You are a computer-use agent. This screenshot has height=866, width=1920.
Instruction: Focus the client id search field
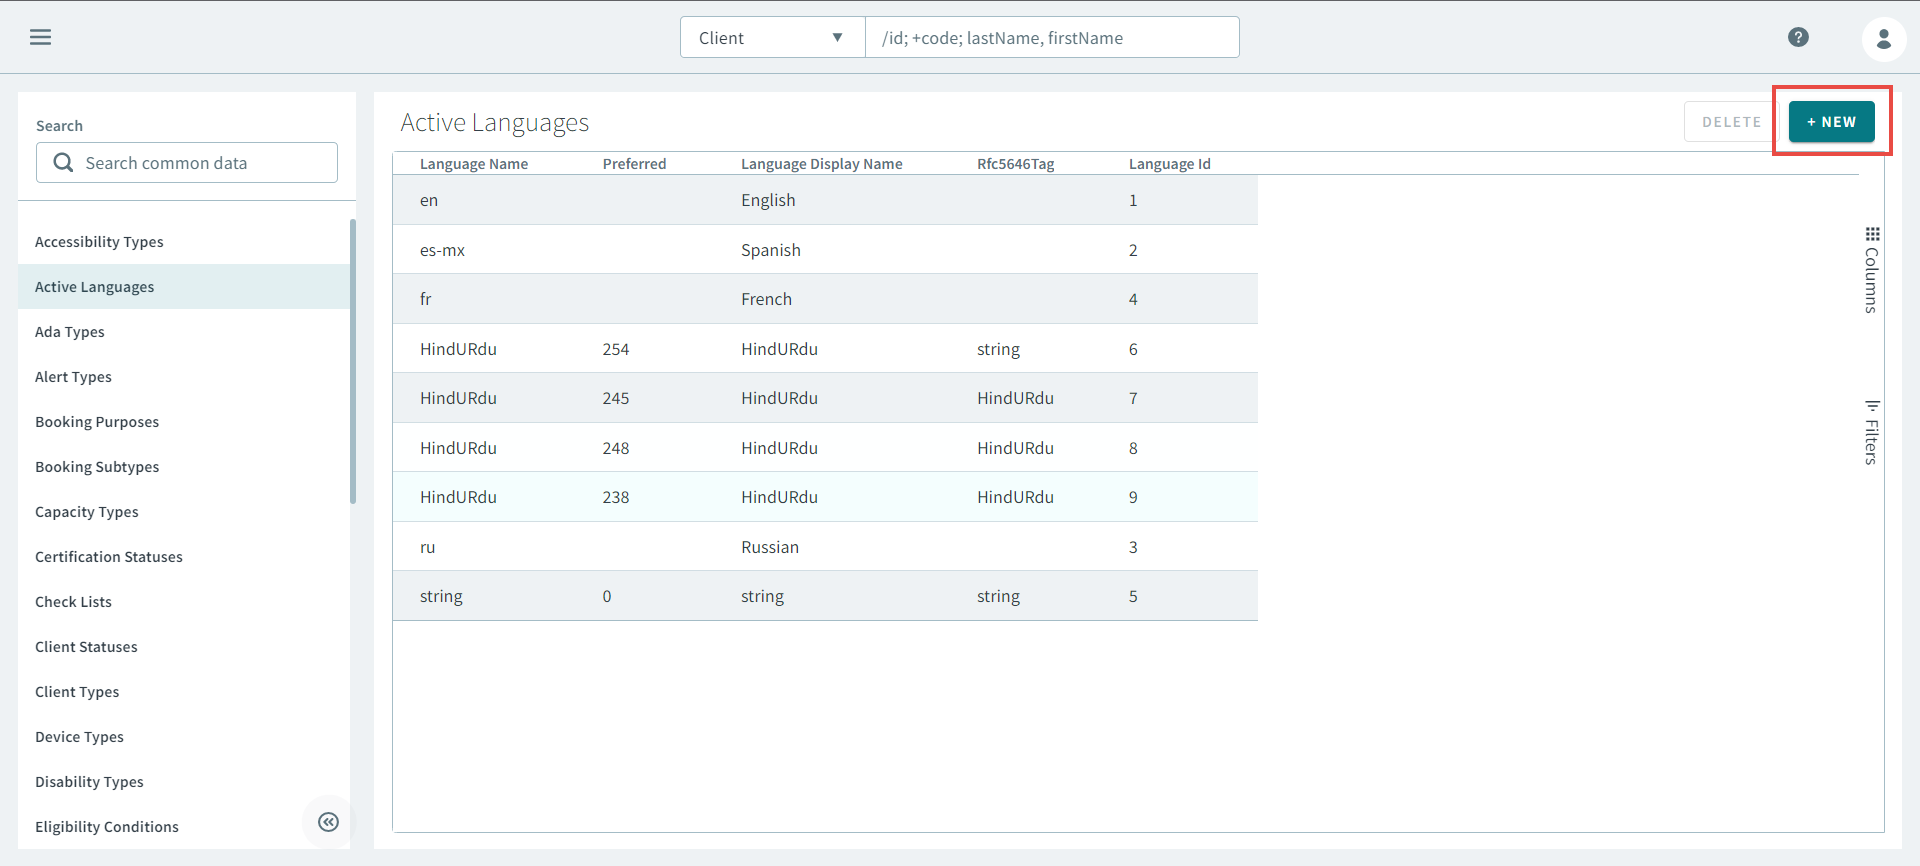[x=1051, y=38]
